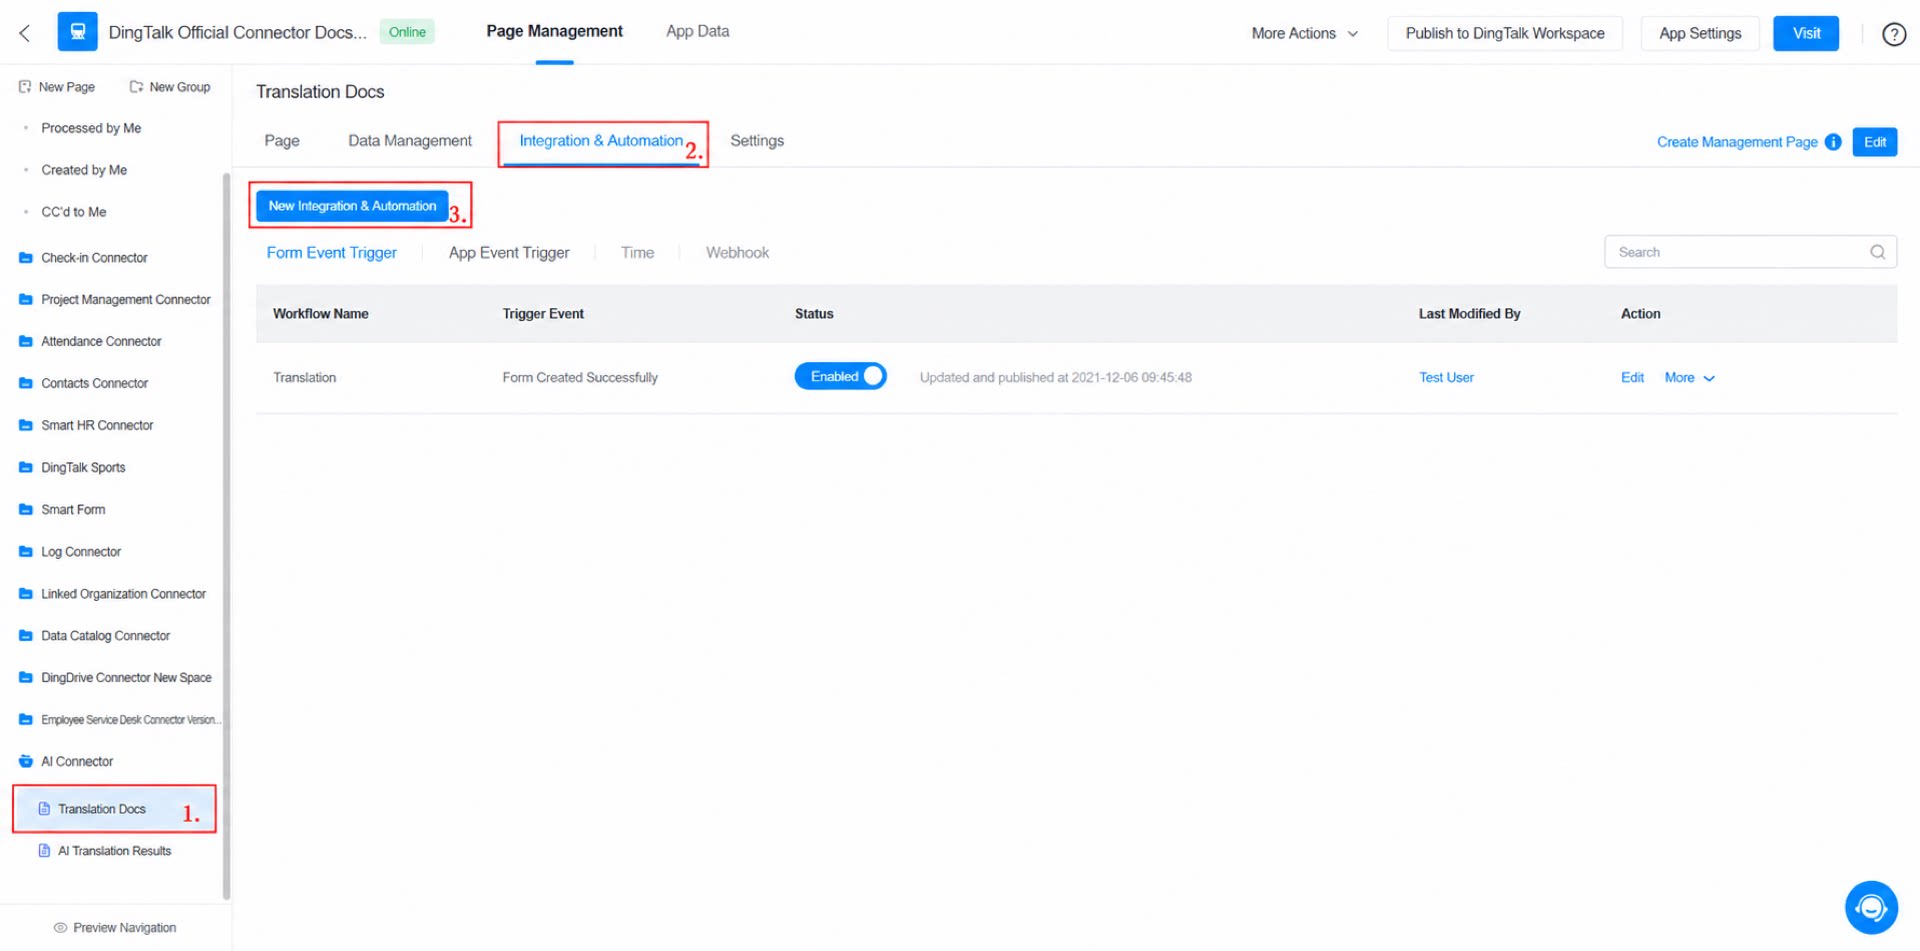Click the search magnifier icon
The width and height of the screenshot is (1920, 951).
click(1877, 252)
